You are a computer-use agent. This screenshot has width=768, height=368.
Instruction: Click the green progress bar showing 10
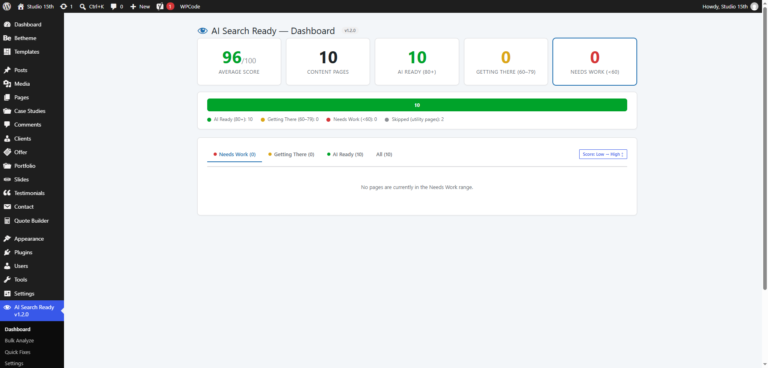[417, 105]
